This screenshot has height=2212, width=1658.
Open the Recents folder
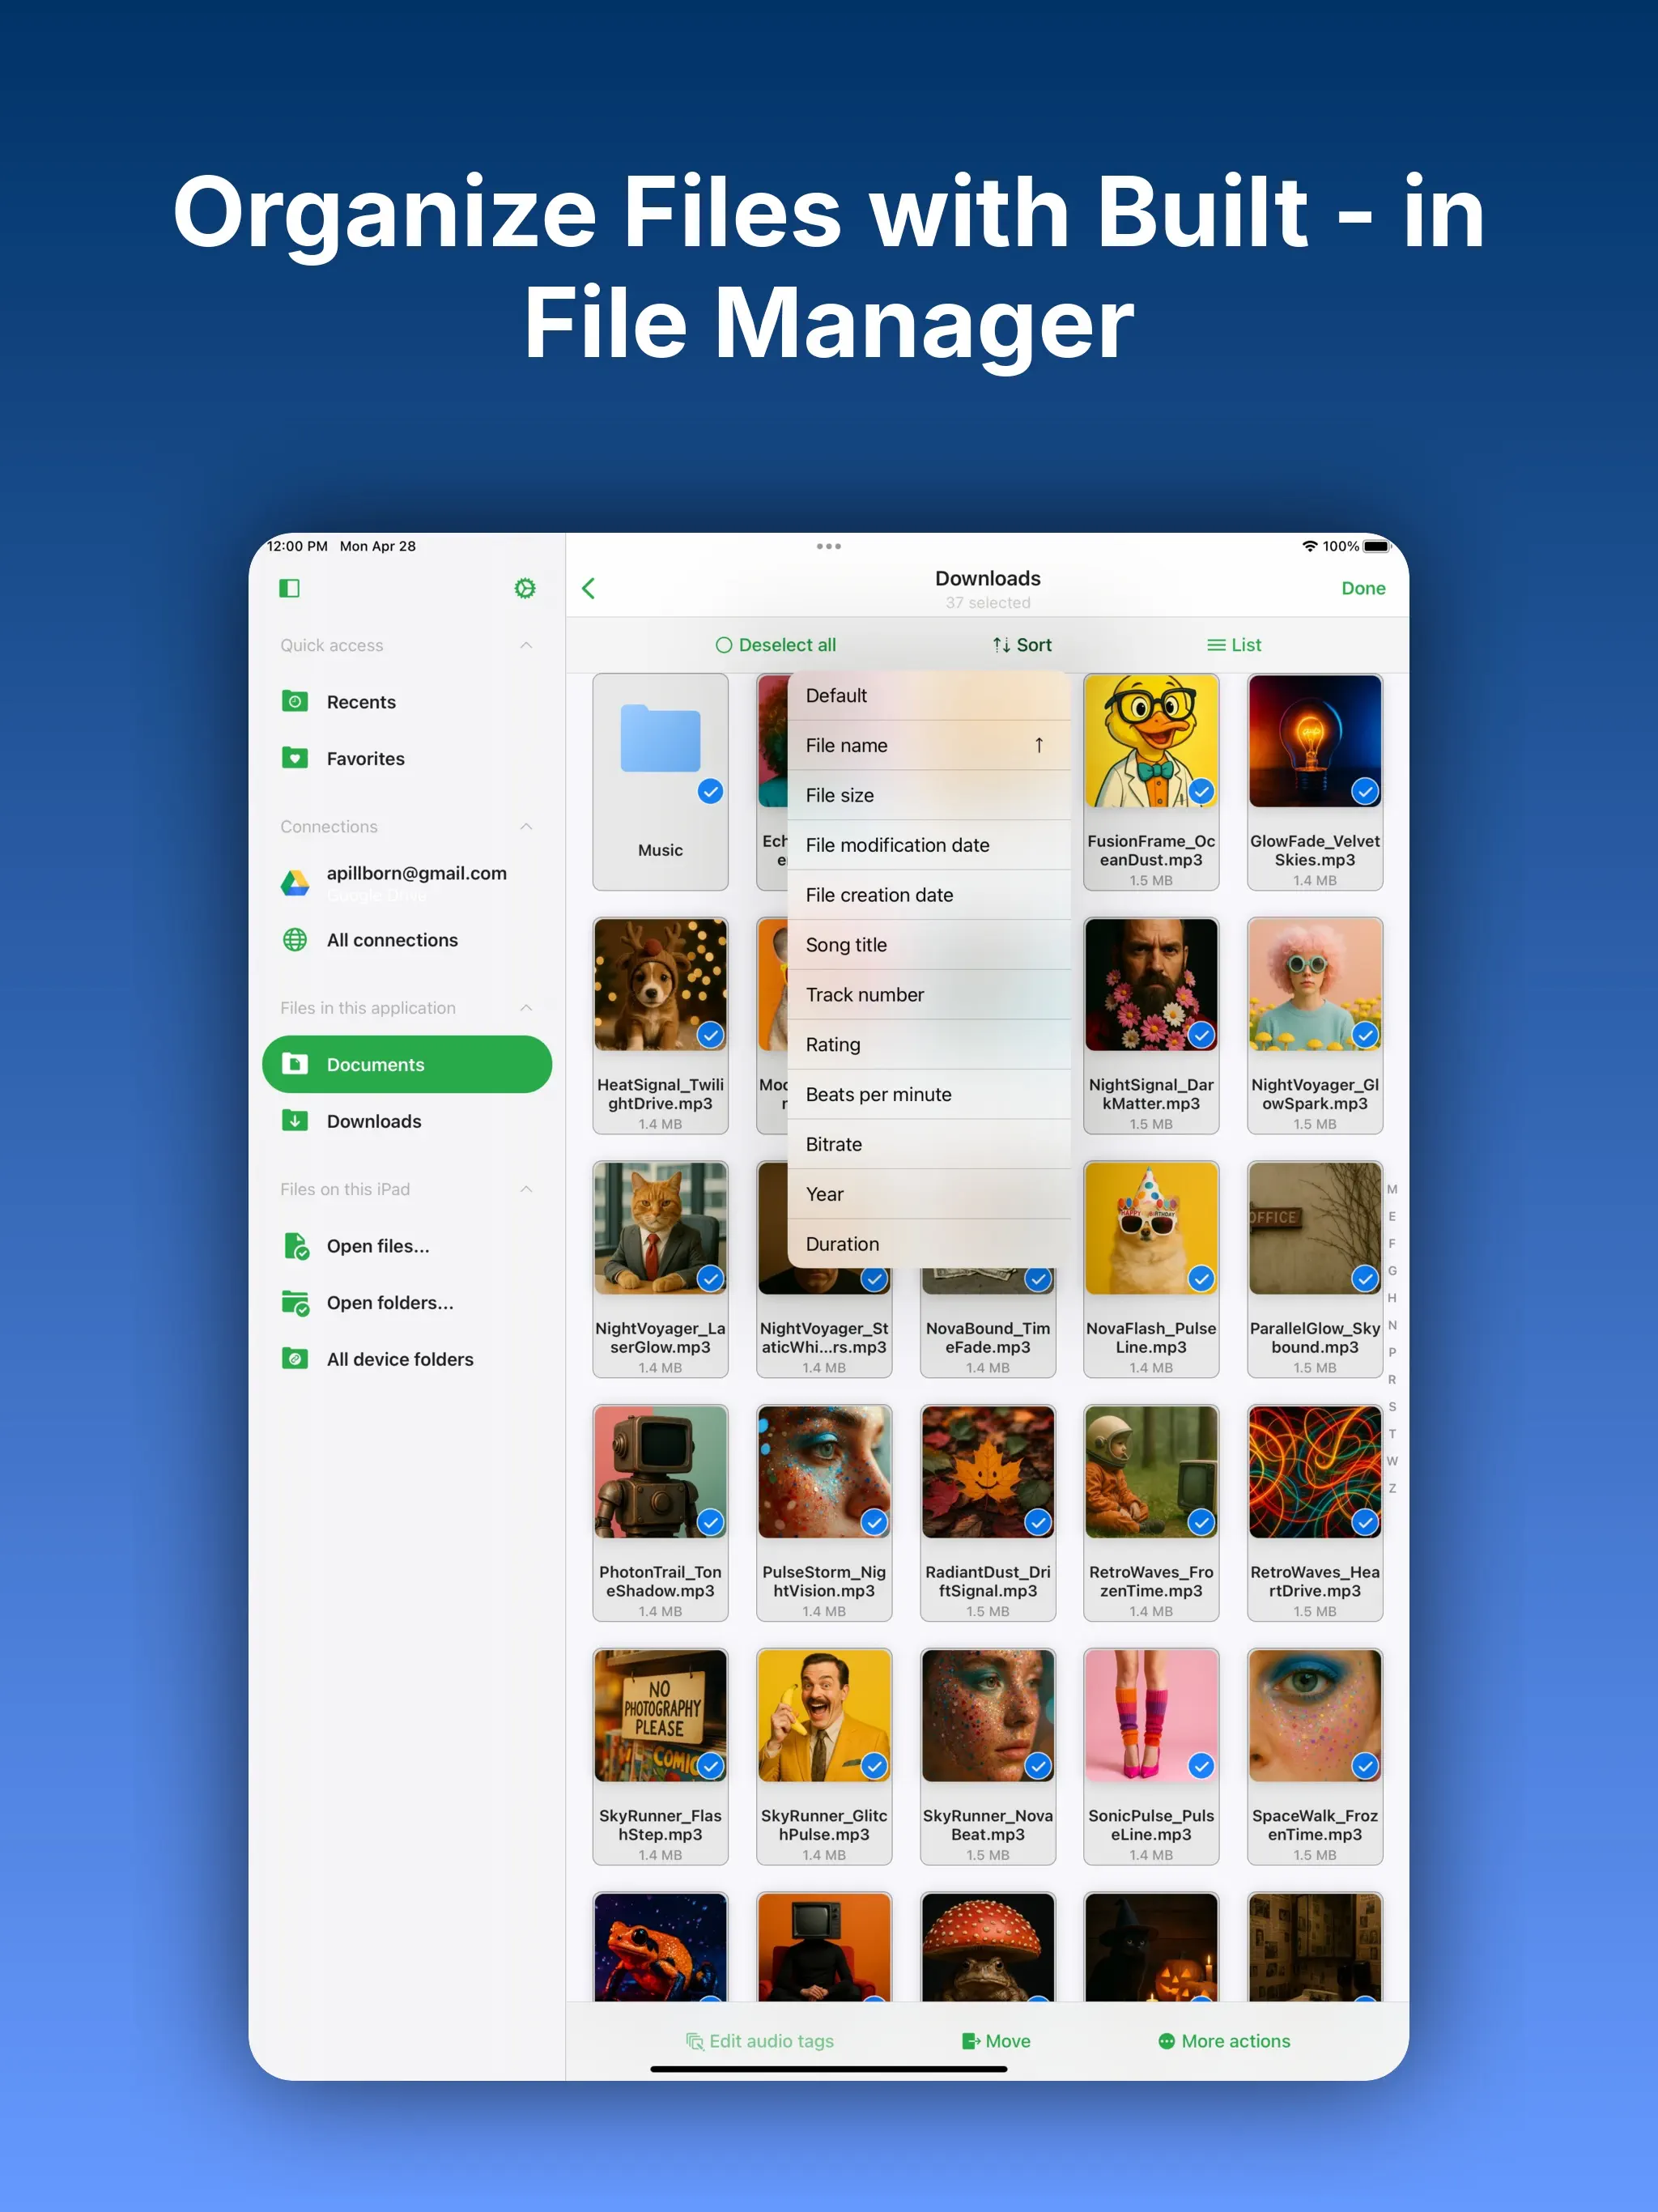360,702
